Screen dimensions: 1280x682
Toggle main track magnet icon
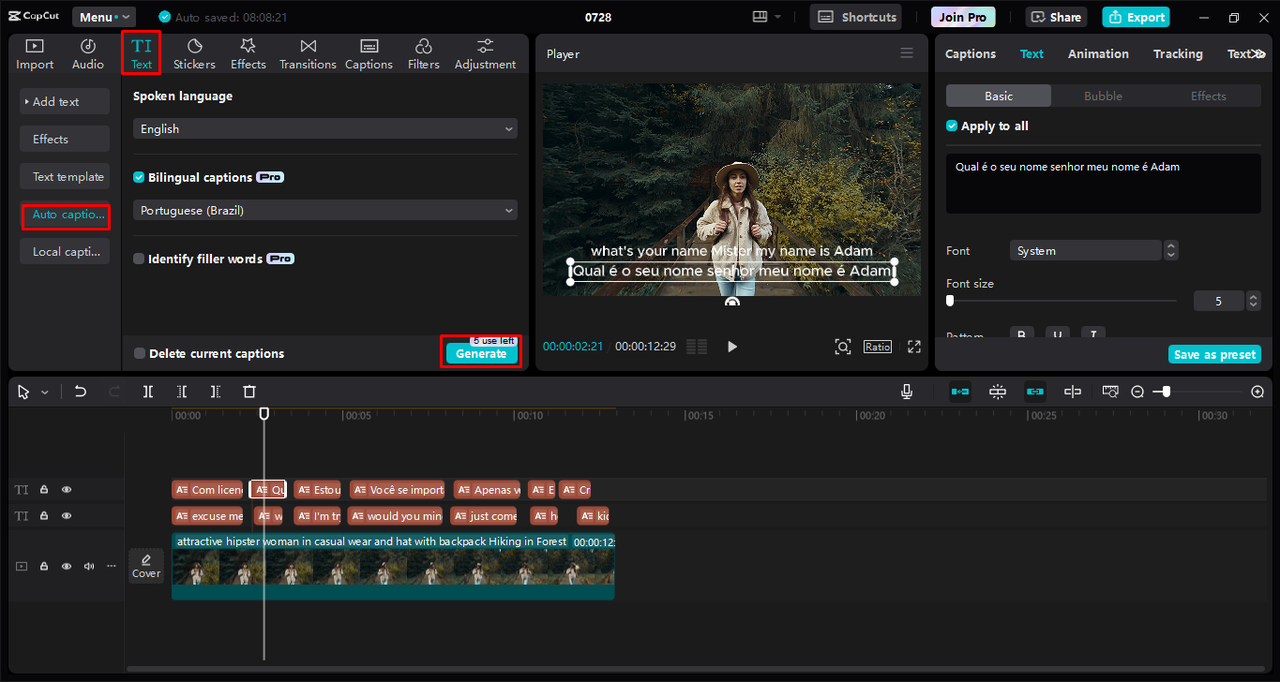[960, 392]
